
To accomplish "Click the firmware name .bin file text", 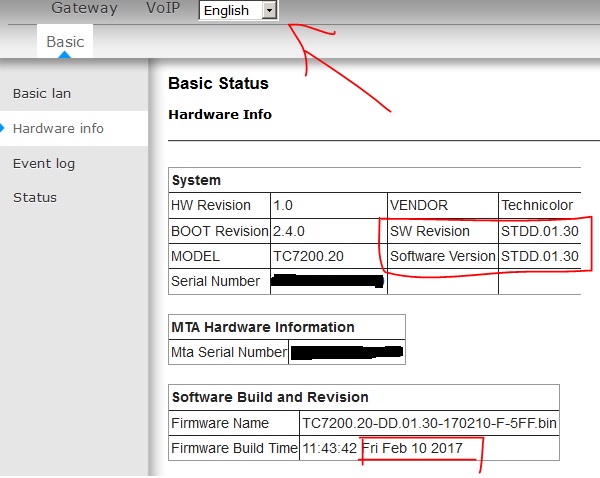I will pos(429,423).
